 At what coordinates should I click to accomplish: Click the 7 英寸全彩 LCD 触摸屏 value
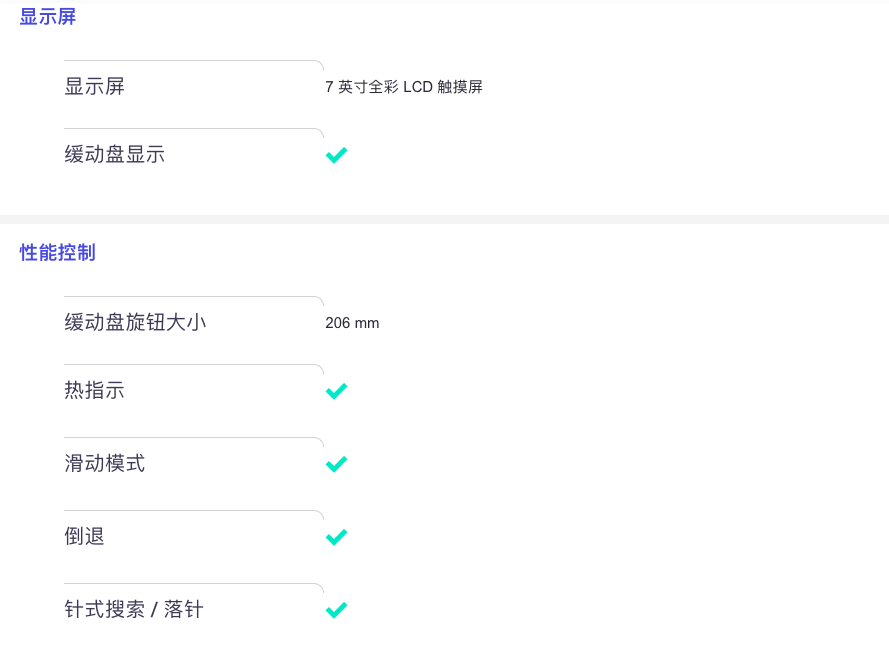click(404, 87)
